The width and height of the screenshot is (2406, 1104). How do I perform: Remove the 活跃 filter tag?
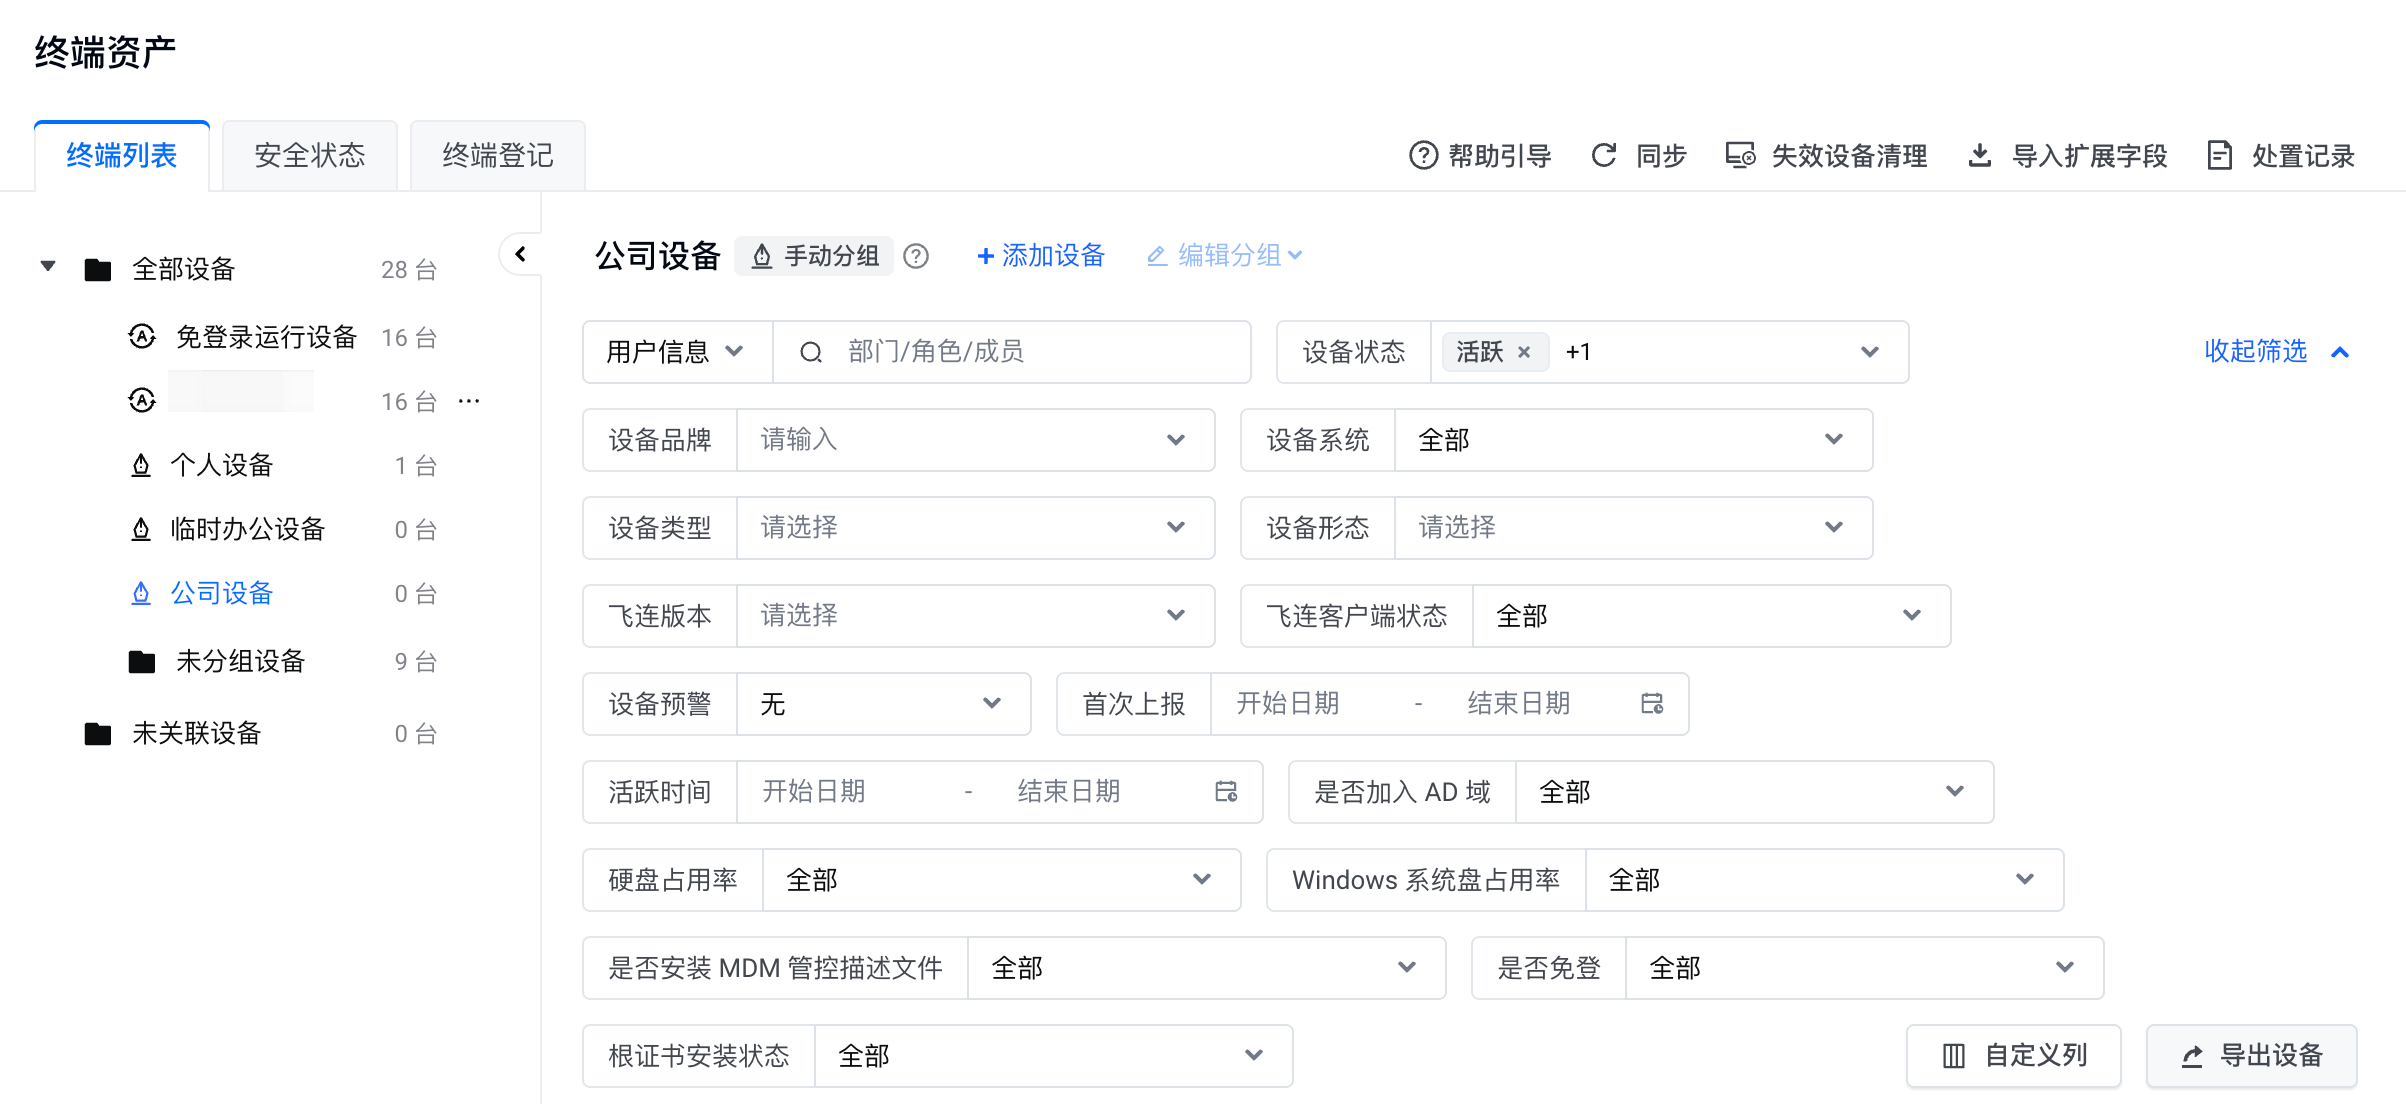pyautogui.click(x=1524, y=352)
